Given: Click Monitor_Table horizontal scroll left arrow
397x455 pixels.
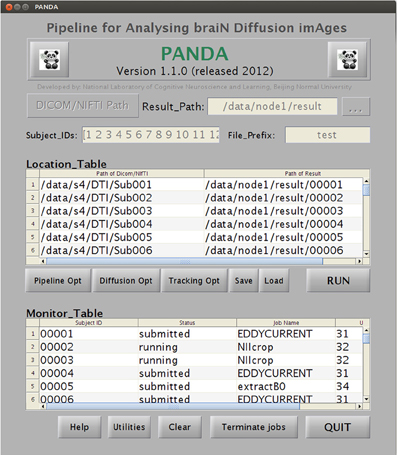Looking at the screenshot, I should (x=43, y=406).
